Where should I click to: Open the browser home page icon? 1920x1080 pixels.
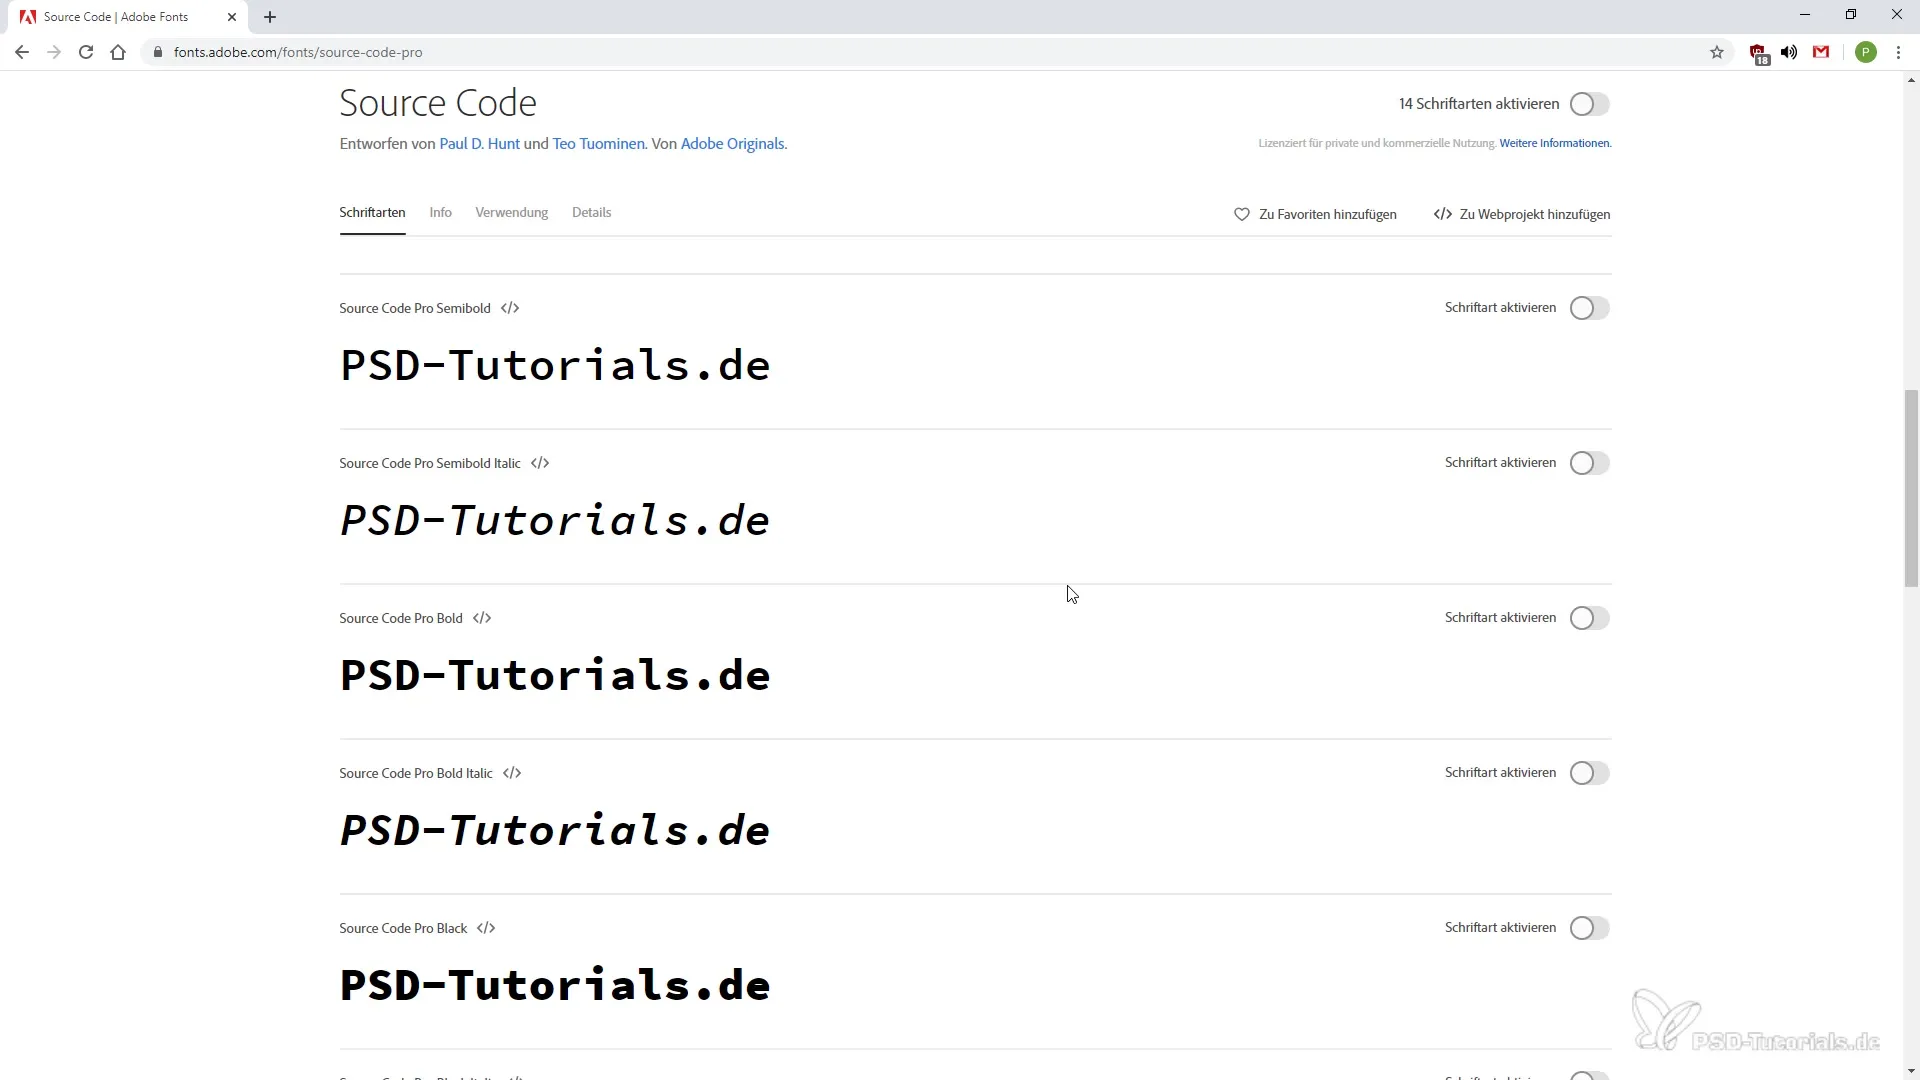pos(118,52)
